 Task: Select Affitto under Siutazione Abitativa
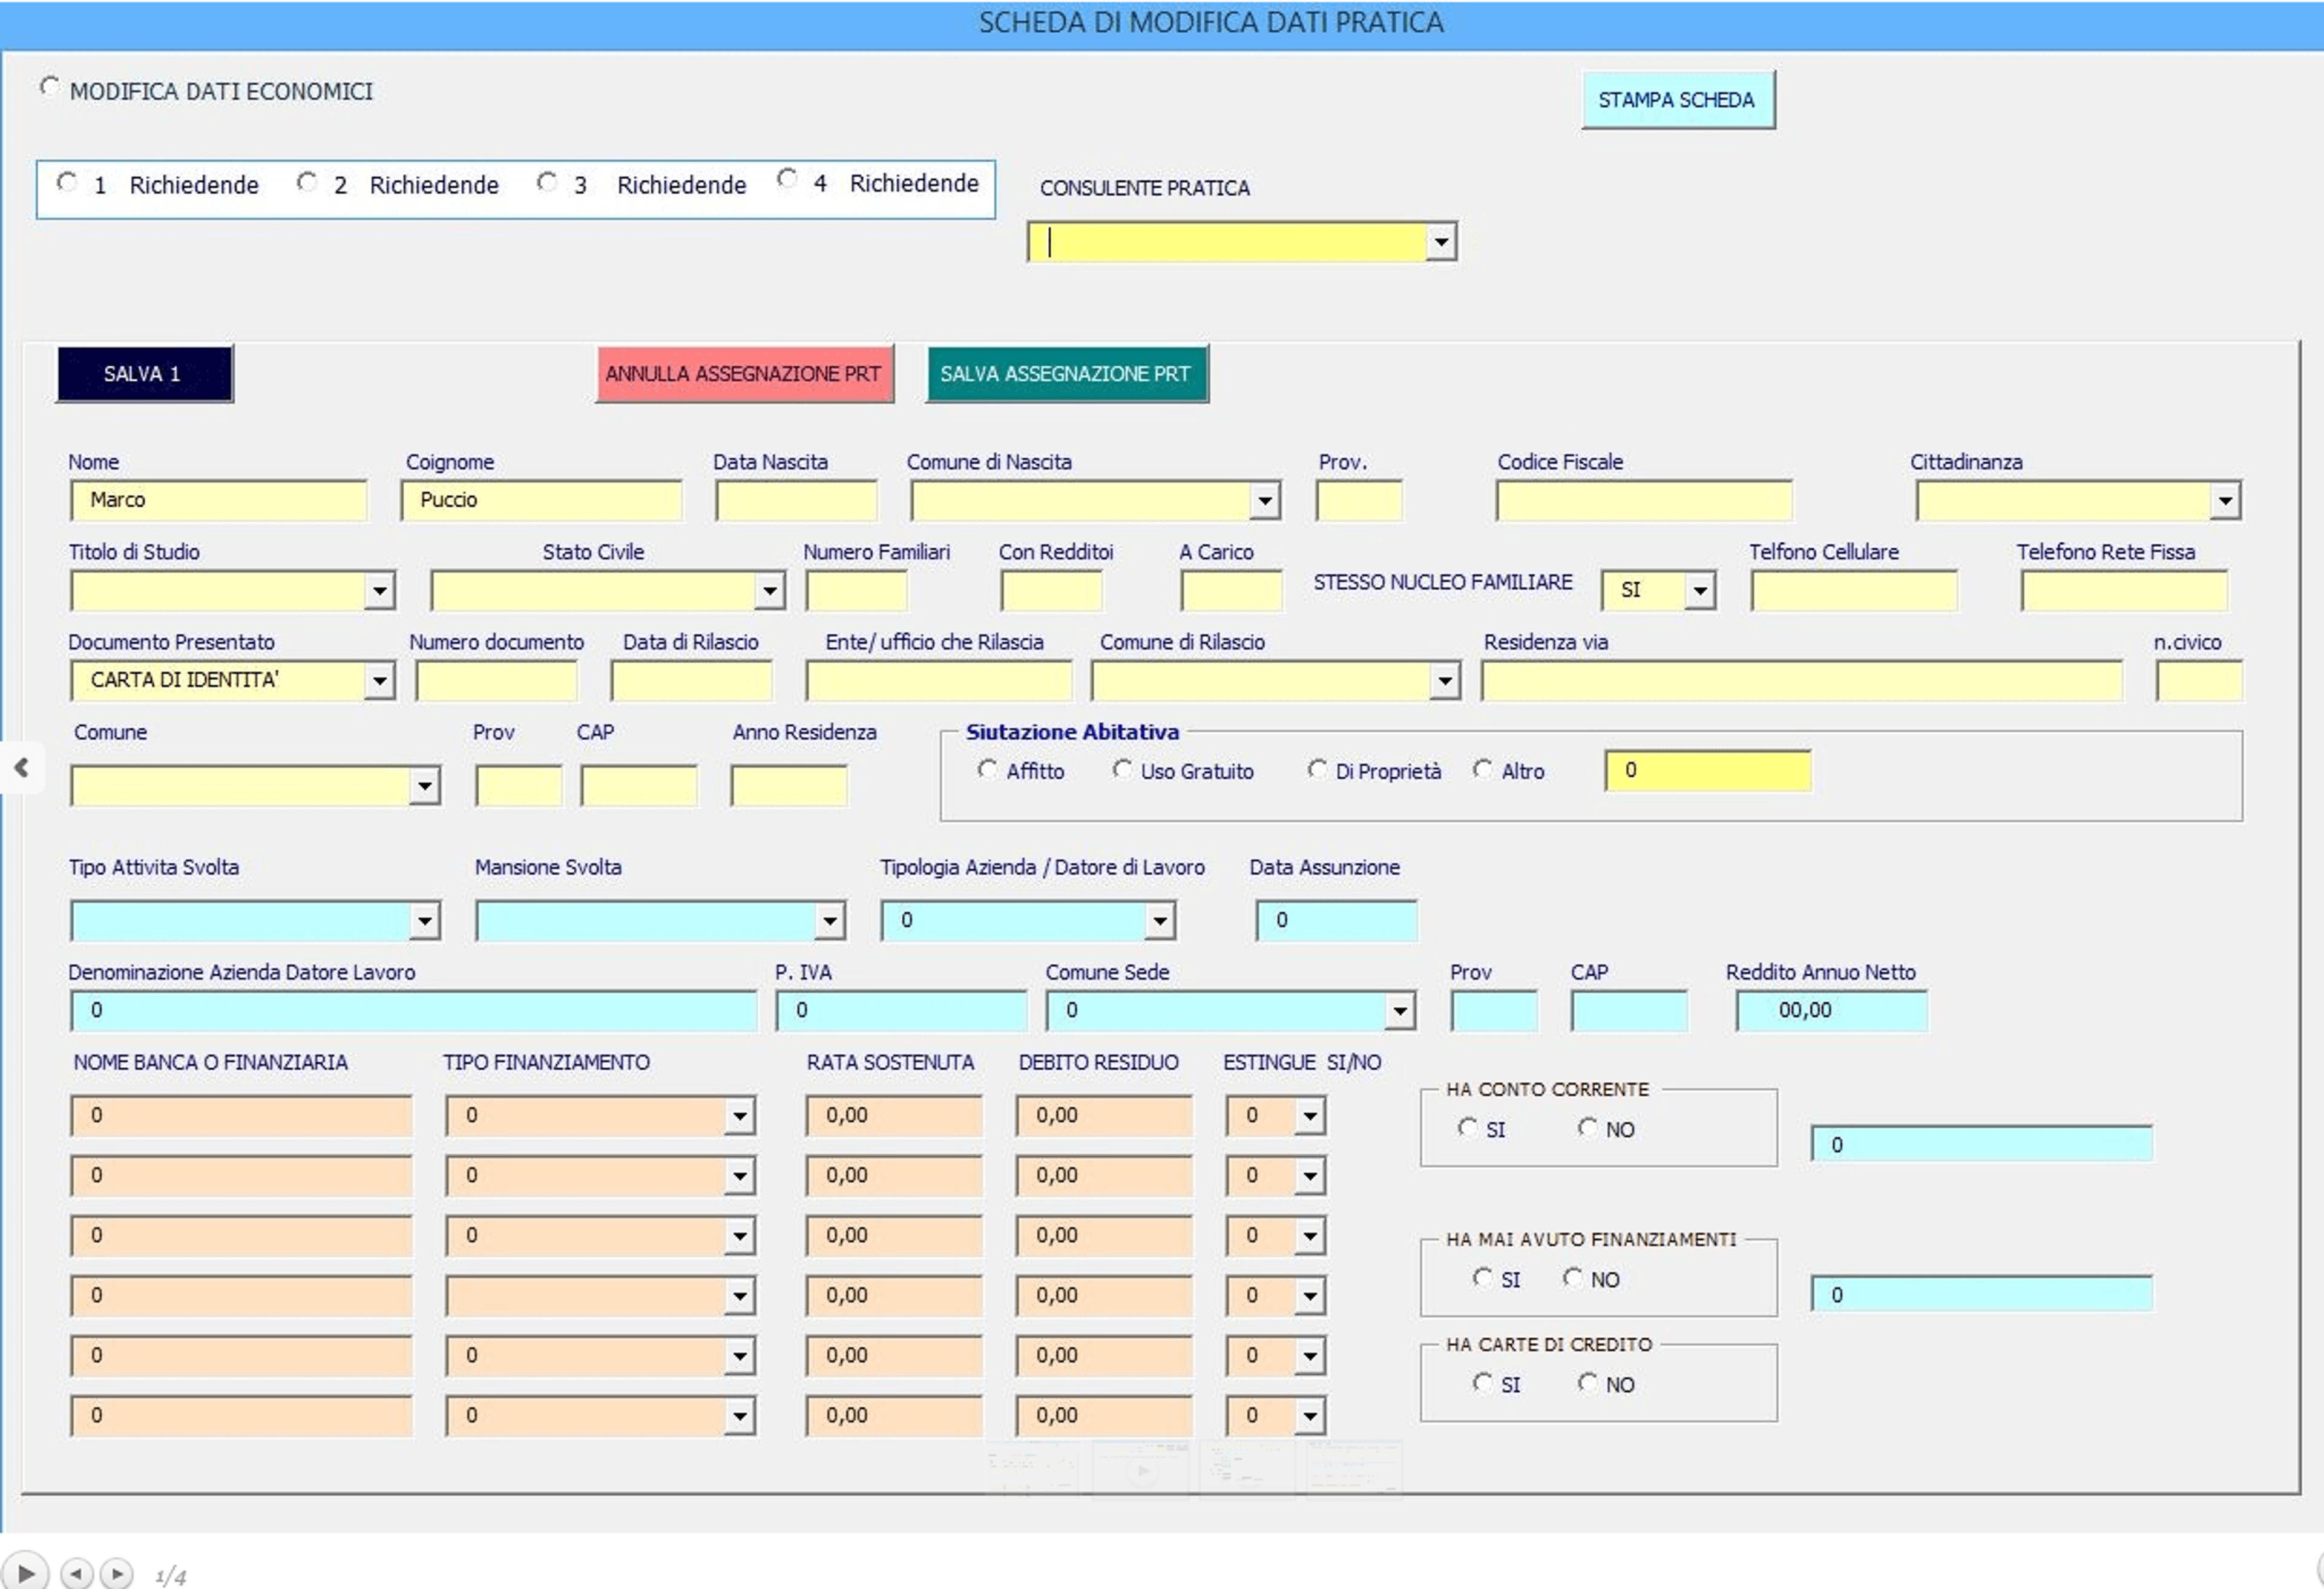(x=987, y=769)
